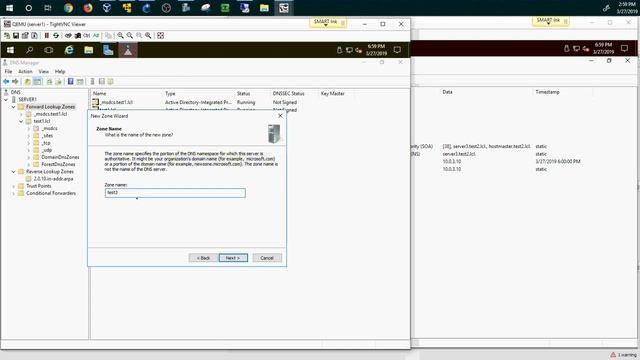The width and height of the screenshot is (640, 360).
Task: Open remote server Start menu
Action: (10, 50)
